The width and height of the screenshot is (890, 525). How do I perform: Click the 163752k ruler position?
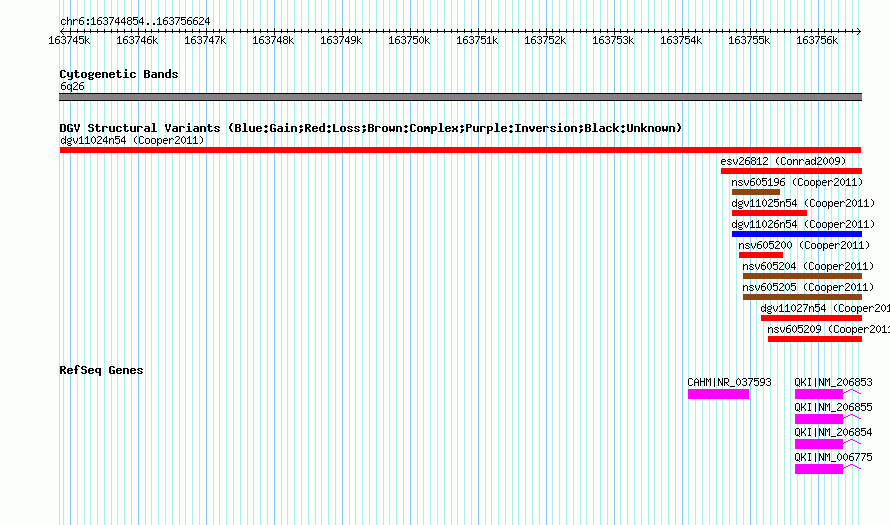pos(545,40)
